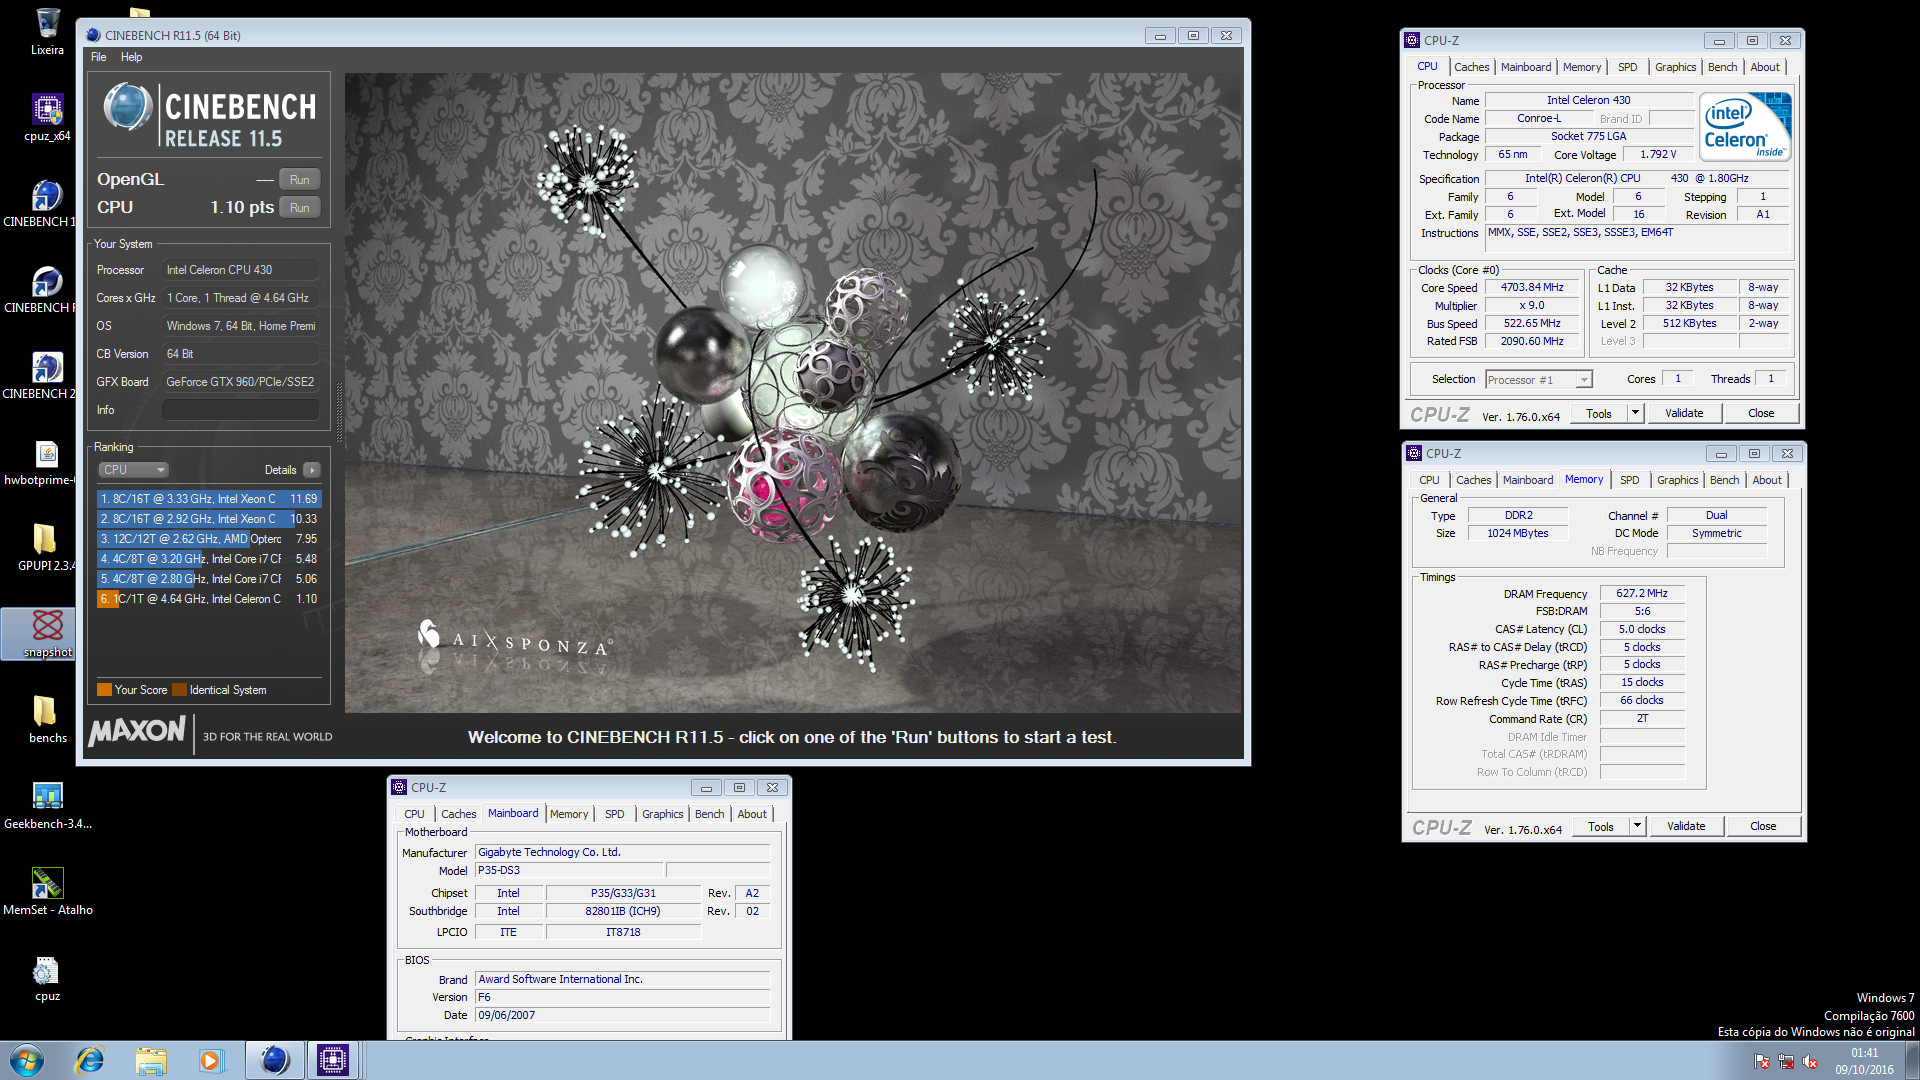Click the rendered Cinebench scene image
The image size is (1920, 1080).
(x=793, y=392)
